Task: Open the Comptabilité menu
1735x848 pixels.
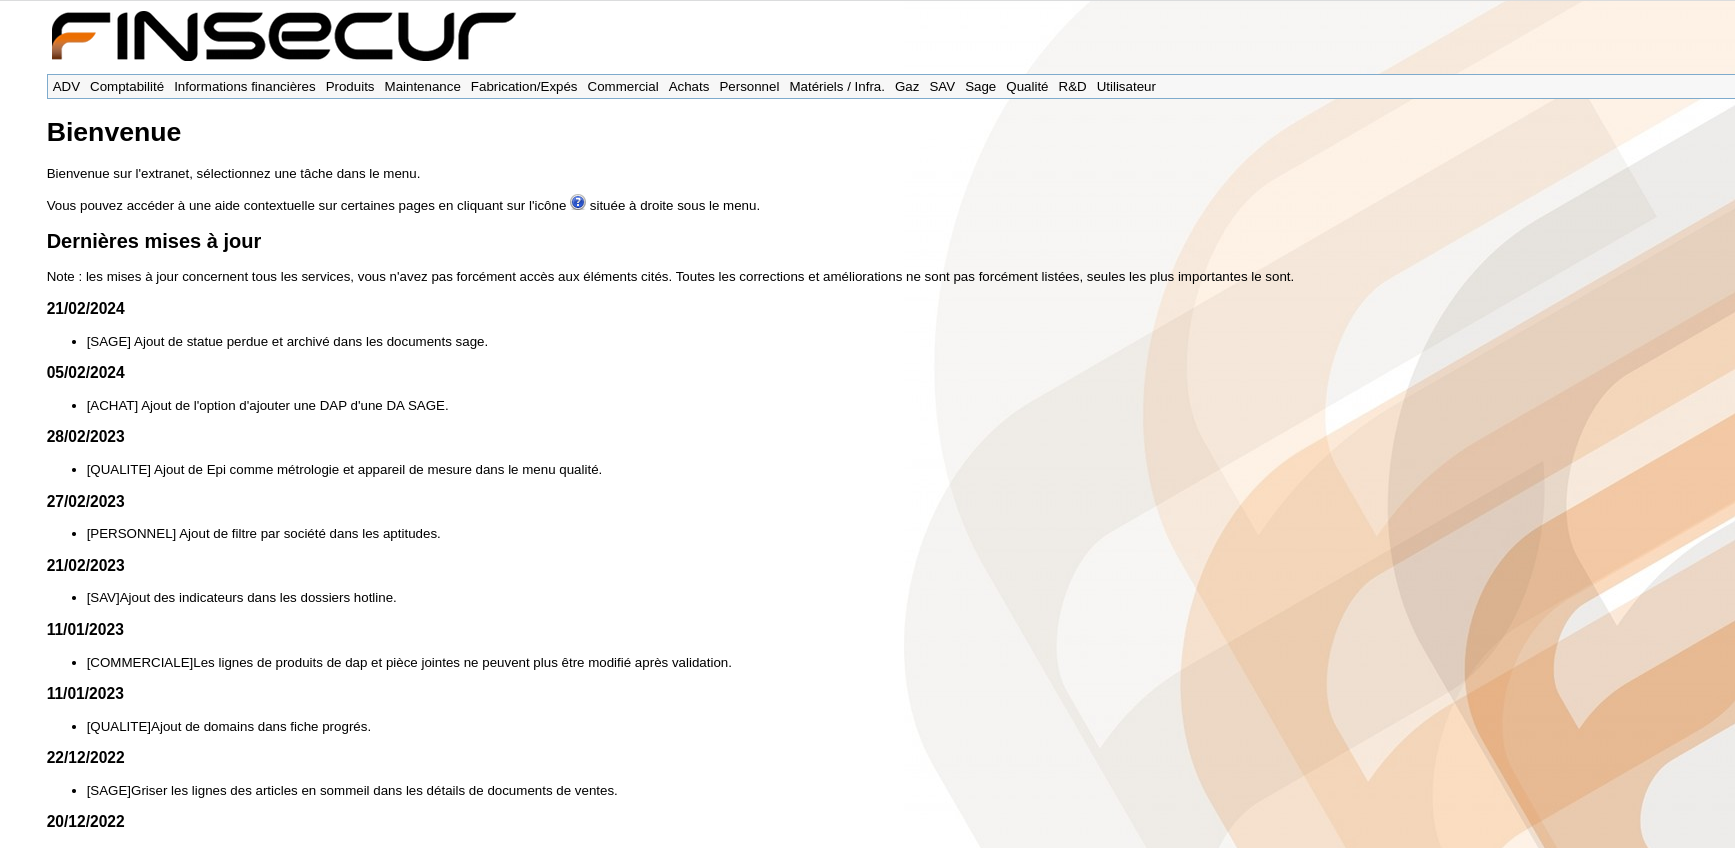Action: (127, 87)
